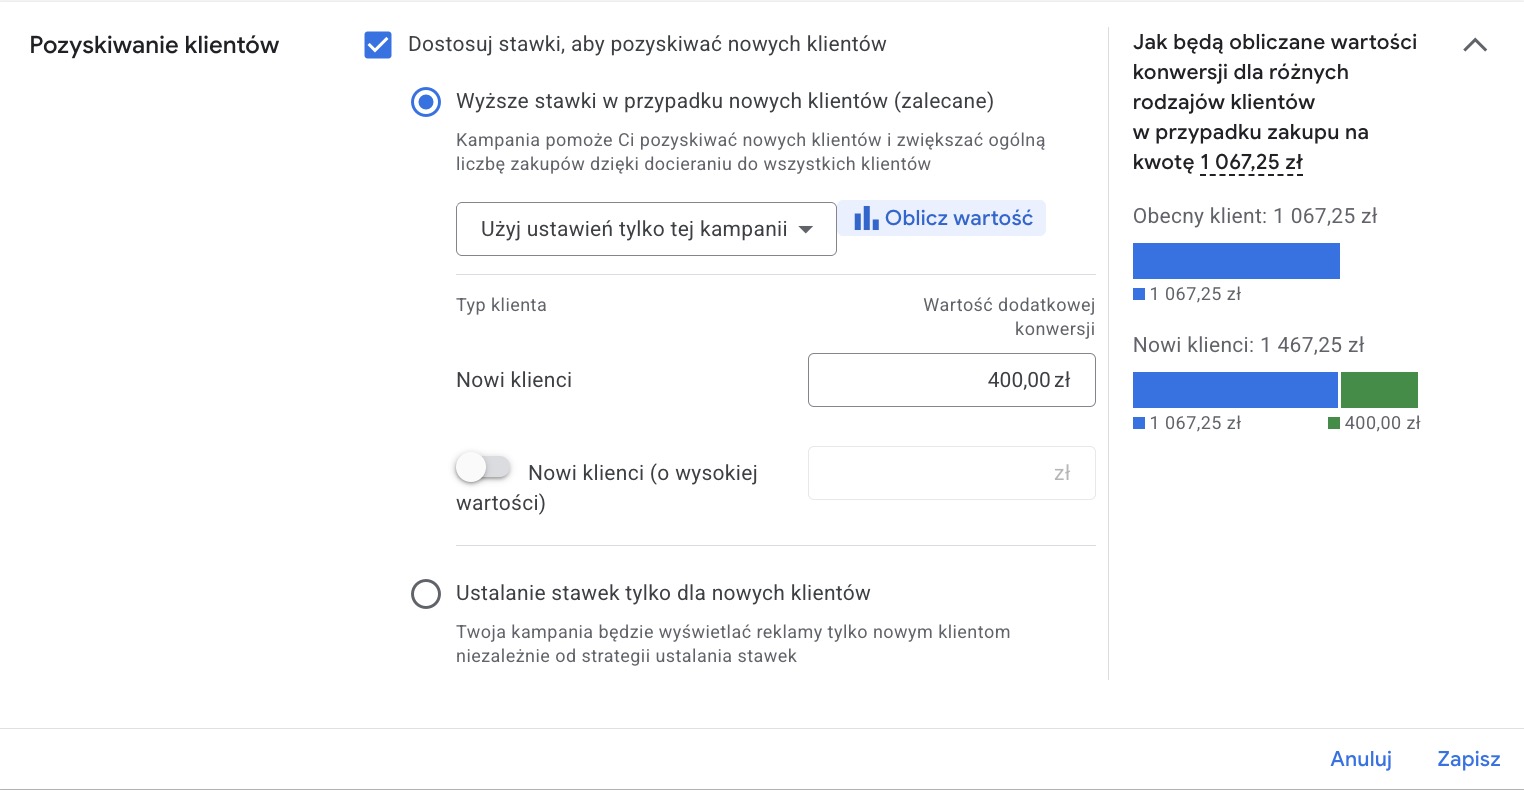Click "Obecny klient: 1 067,25 zł" label
The image size is (1524, 790).
[1255, 216]
